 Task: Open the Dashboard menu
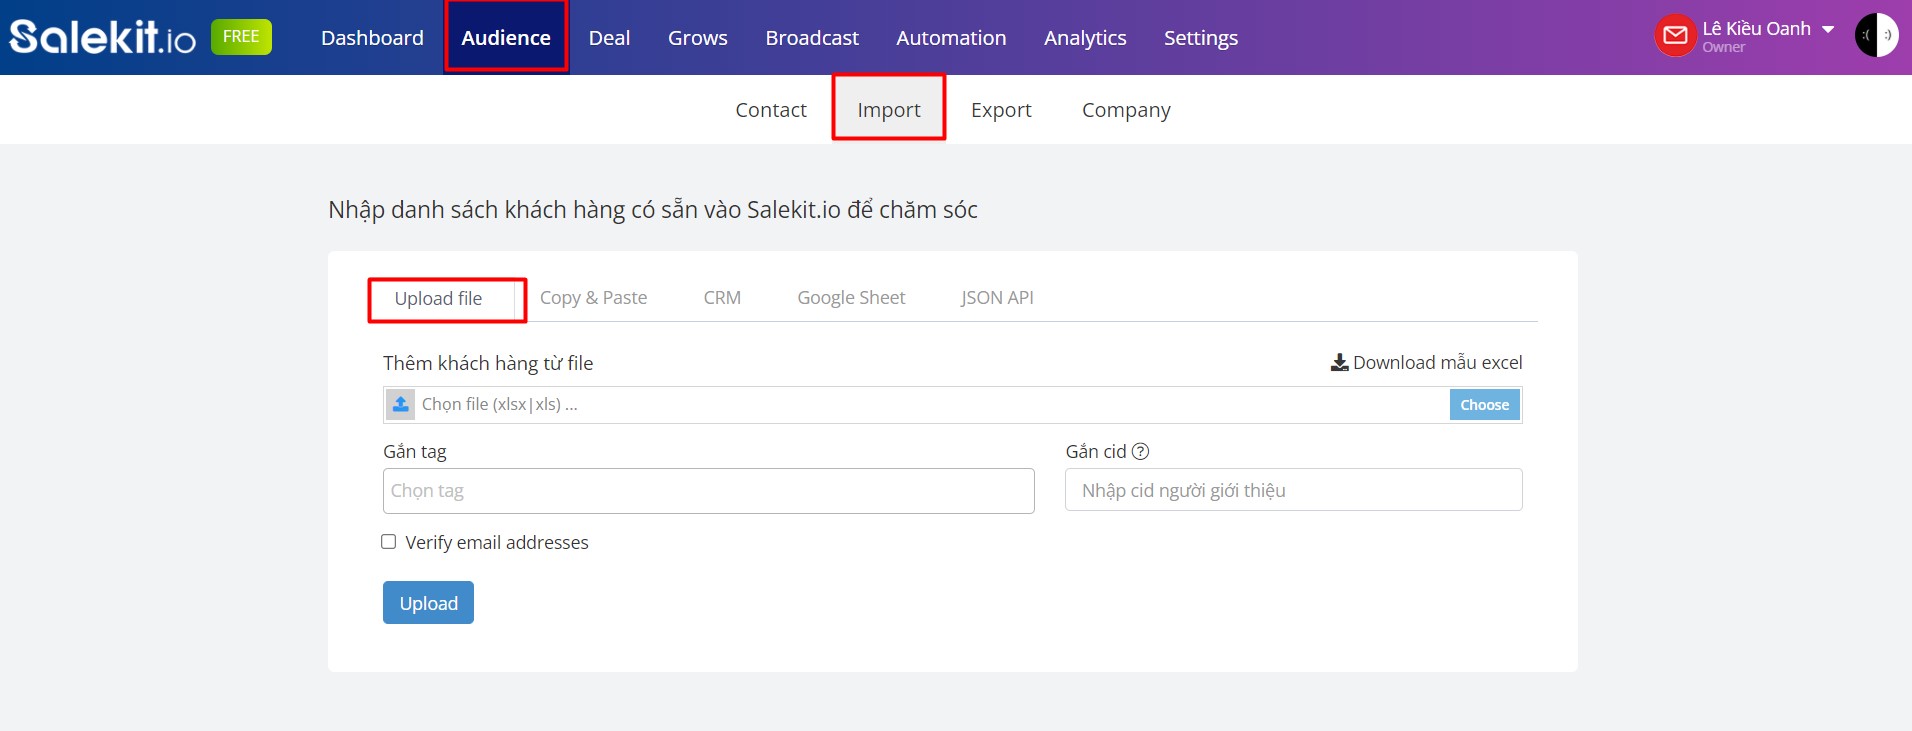click(372, 38)
